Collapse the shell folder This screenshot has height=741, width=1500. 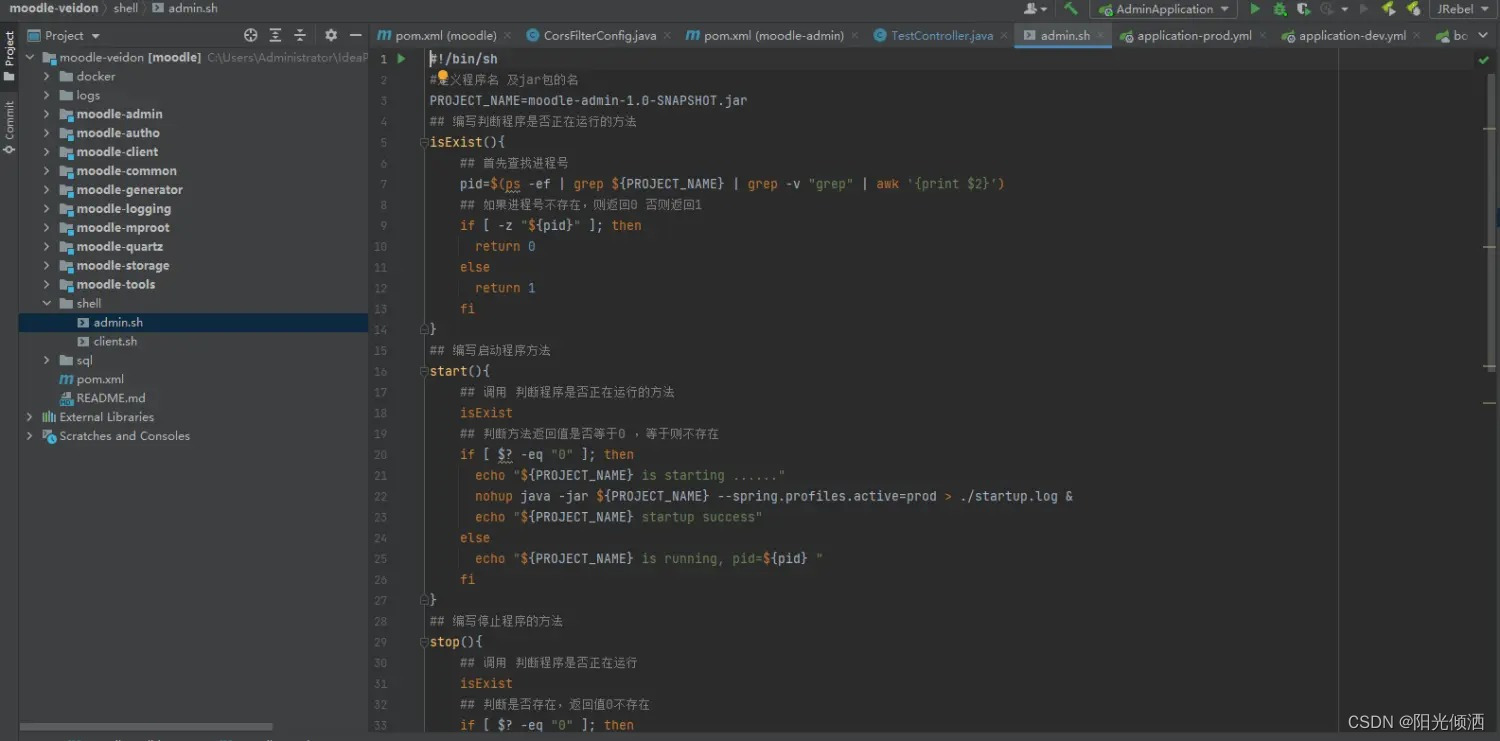[x=47, y=303]
